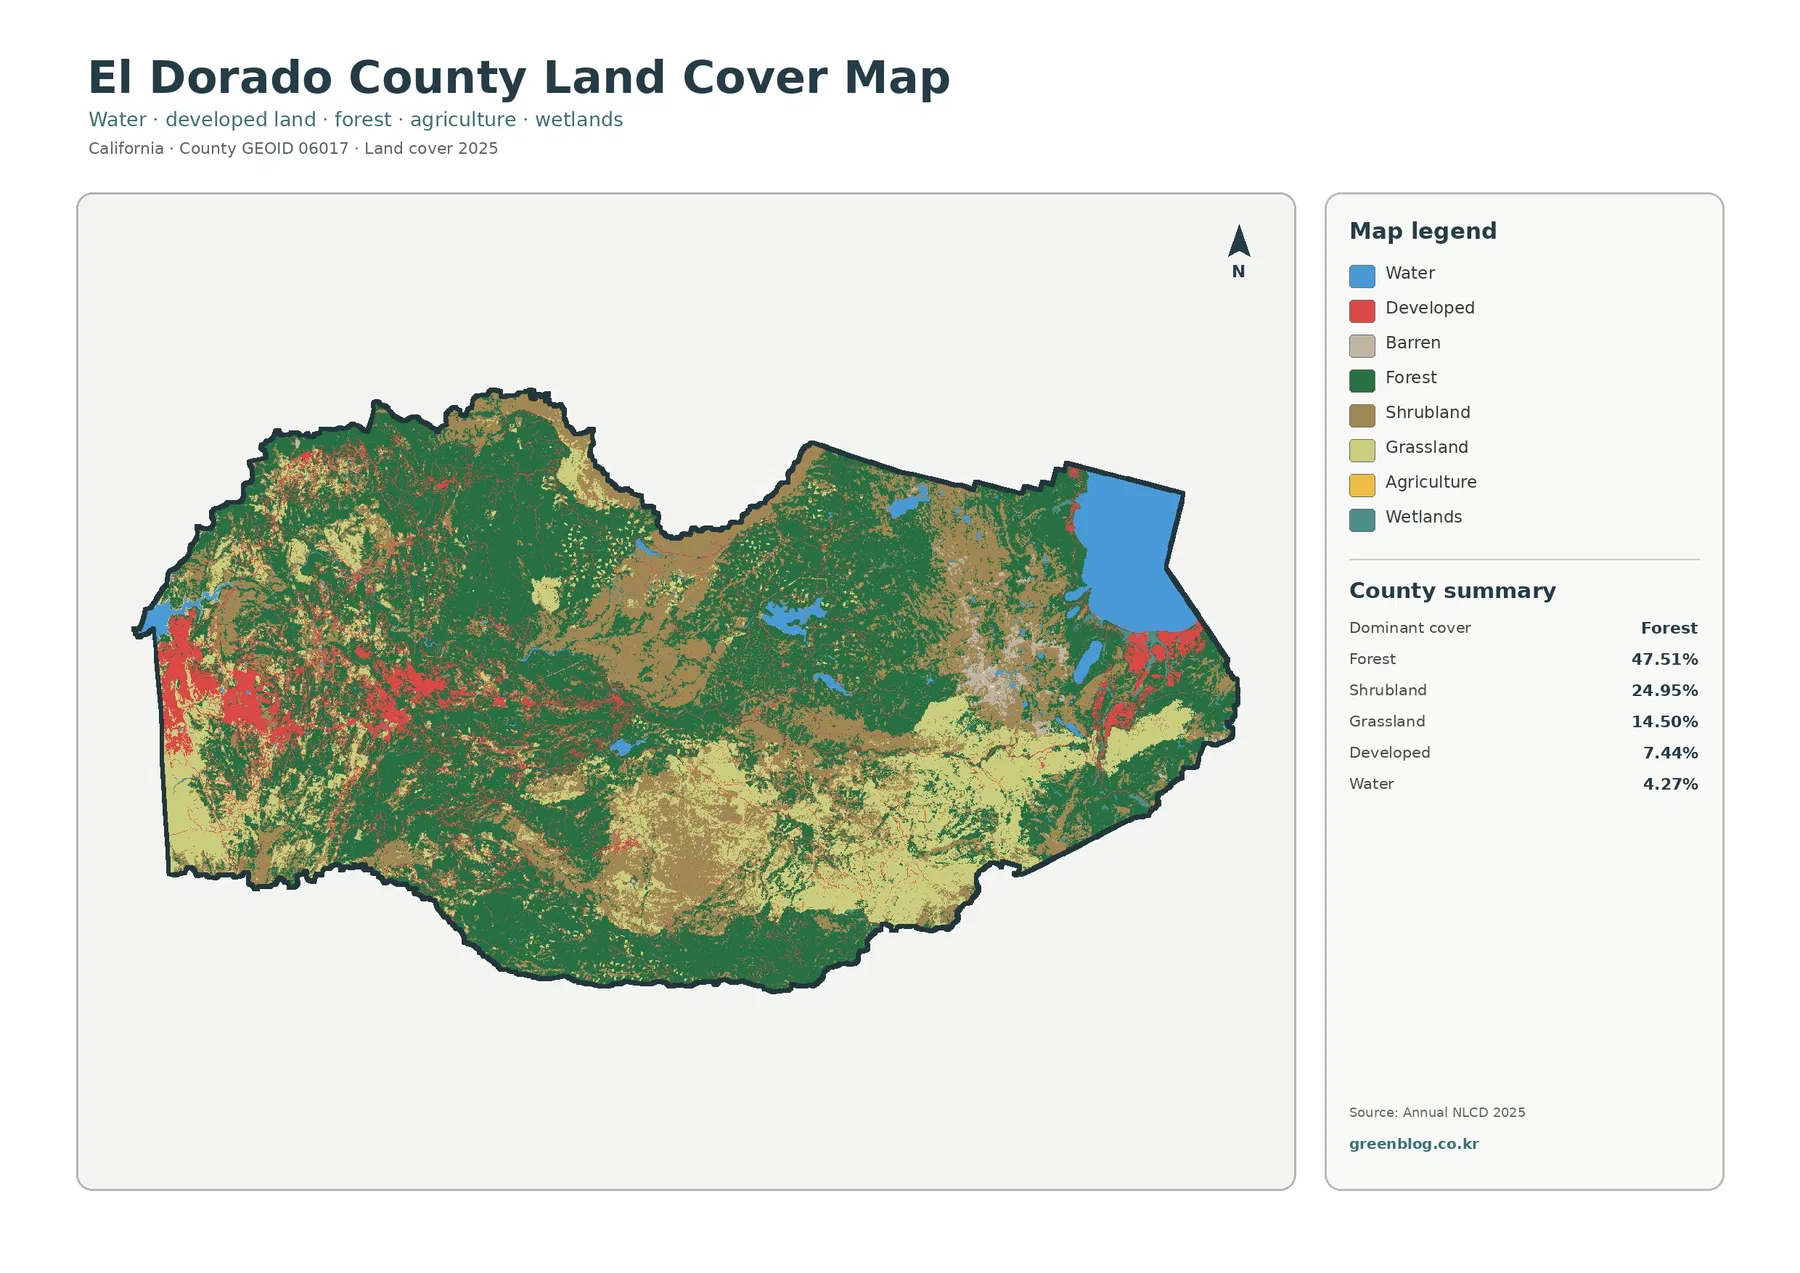Click the water, developed land subtitle line
The width and height of the screenshot is (1800, 1273).
(x=356, y=119)
